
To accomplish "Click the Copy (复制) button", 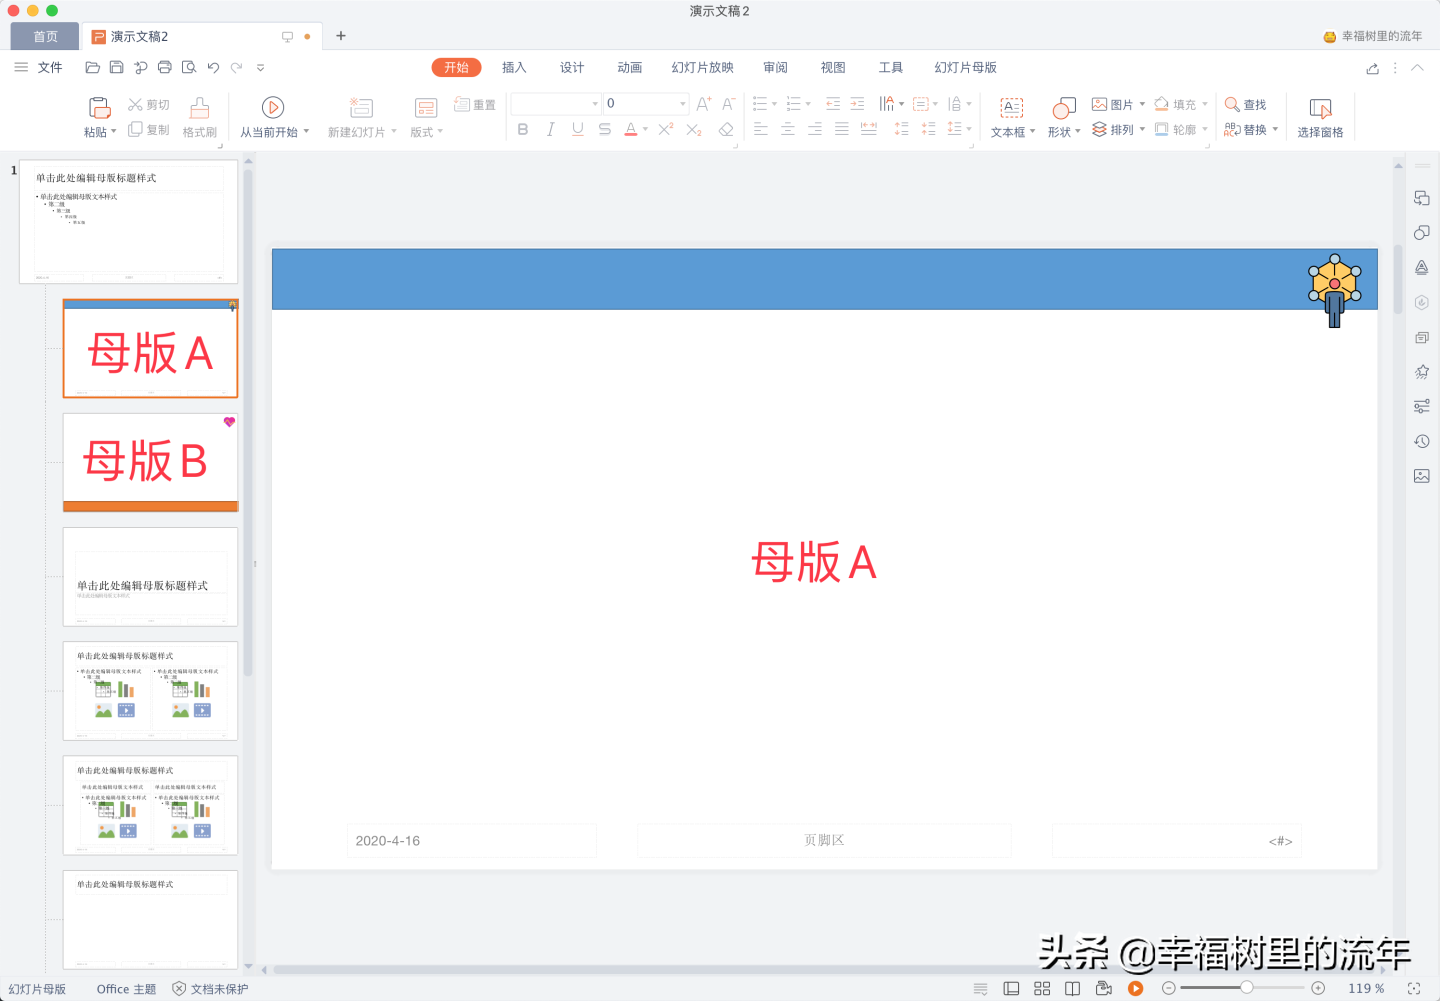I will click(x=149, y=130).
